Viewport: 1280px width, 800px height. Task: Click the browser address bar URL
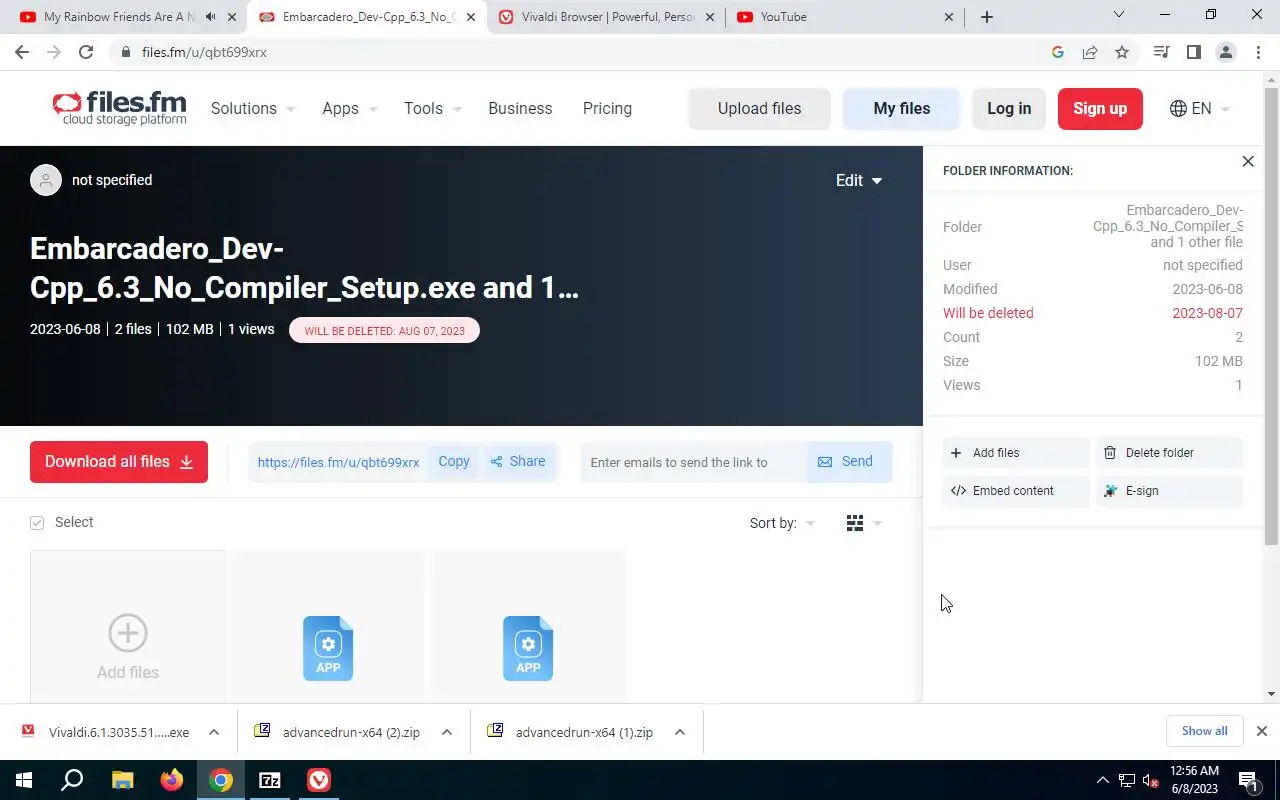[x=204, y=52]
